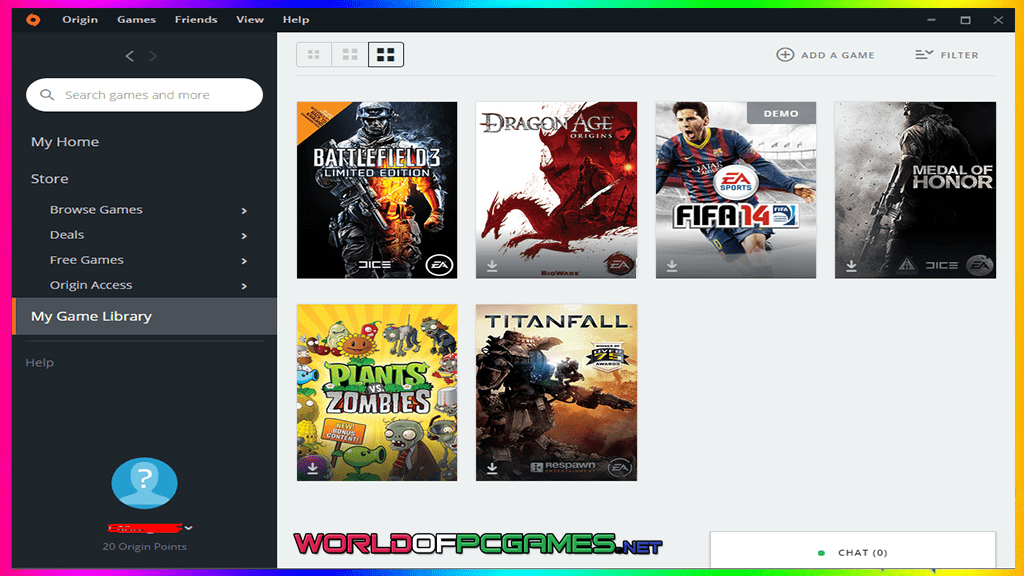Click the sidebar Help link
Screen dimensions: 1024x576
point(39,362)
